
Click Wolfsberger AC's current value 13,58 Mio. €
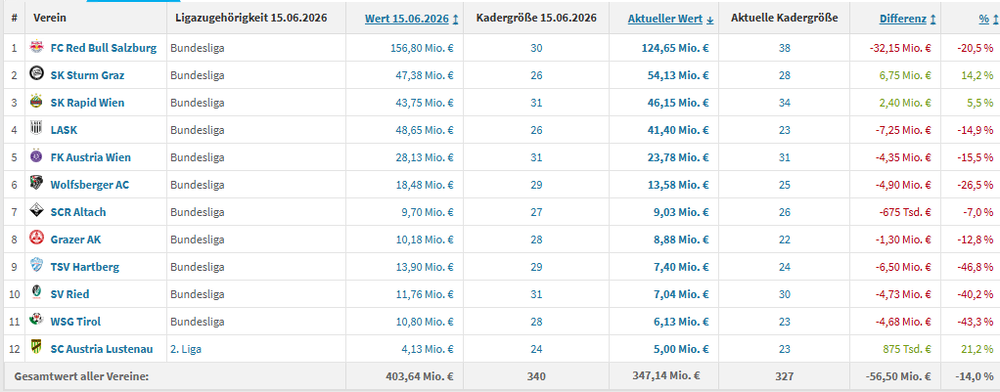click(679, 185)
